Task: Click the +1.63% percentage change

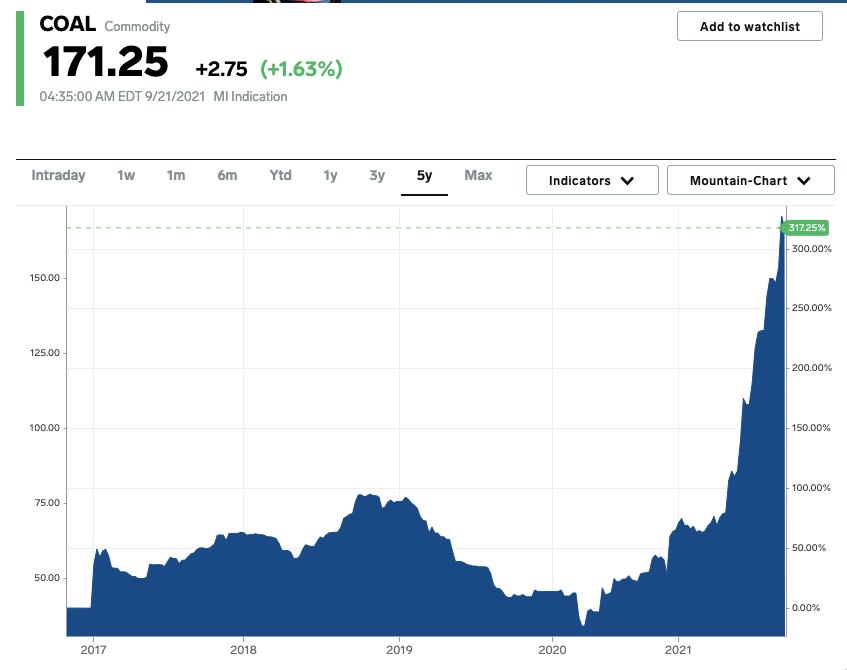Action: click(301, 69)
